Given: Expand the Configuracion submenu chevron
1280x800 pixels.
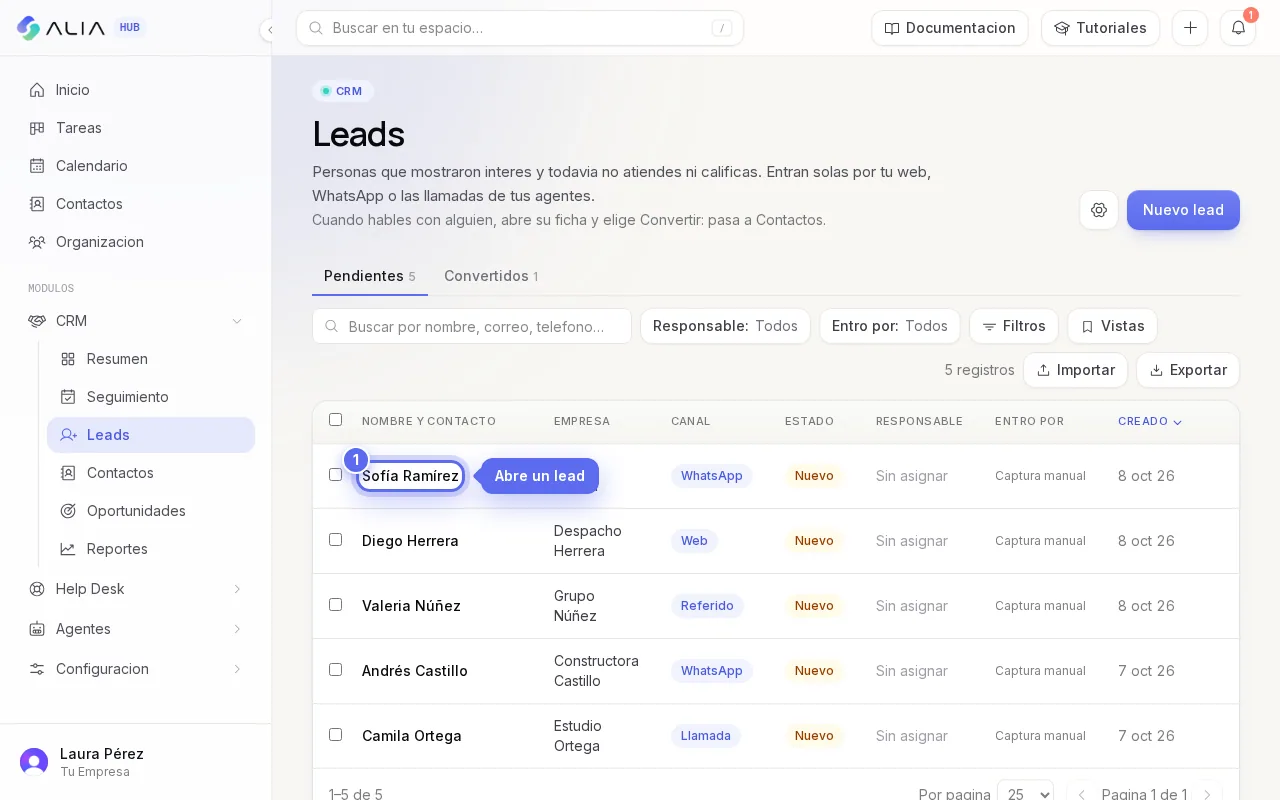Looking at the screenshot, I should [x=237, y=669].
